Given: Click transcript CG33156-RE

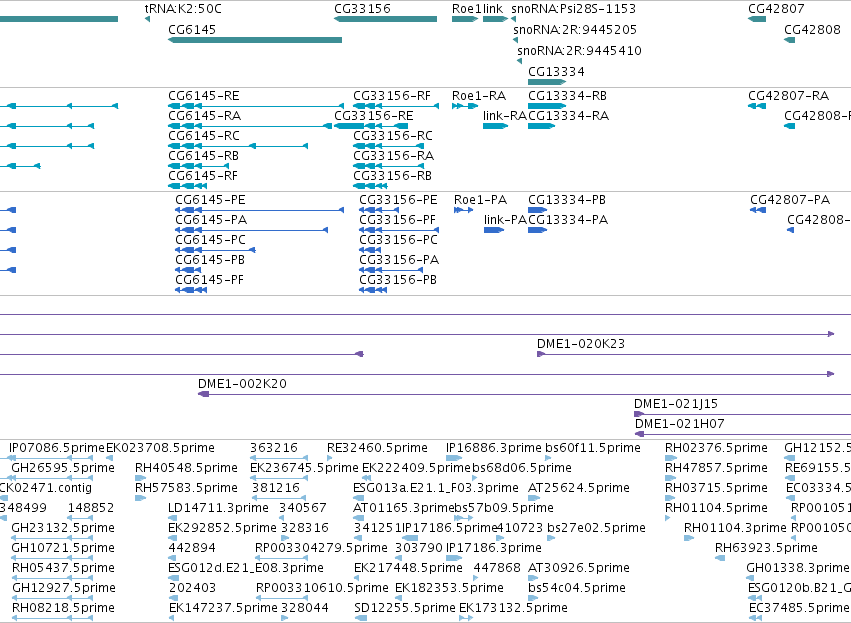Looking at the screenshot, I should point(371,126).
